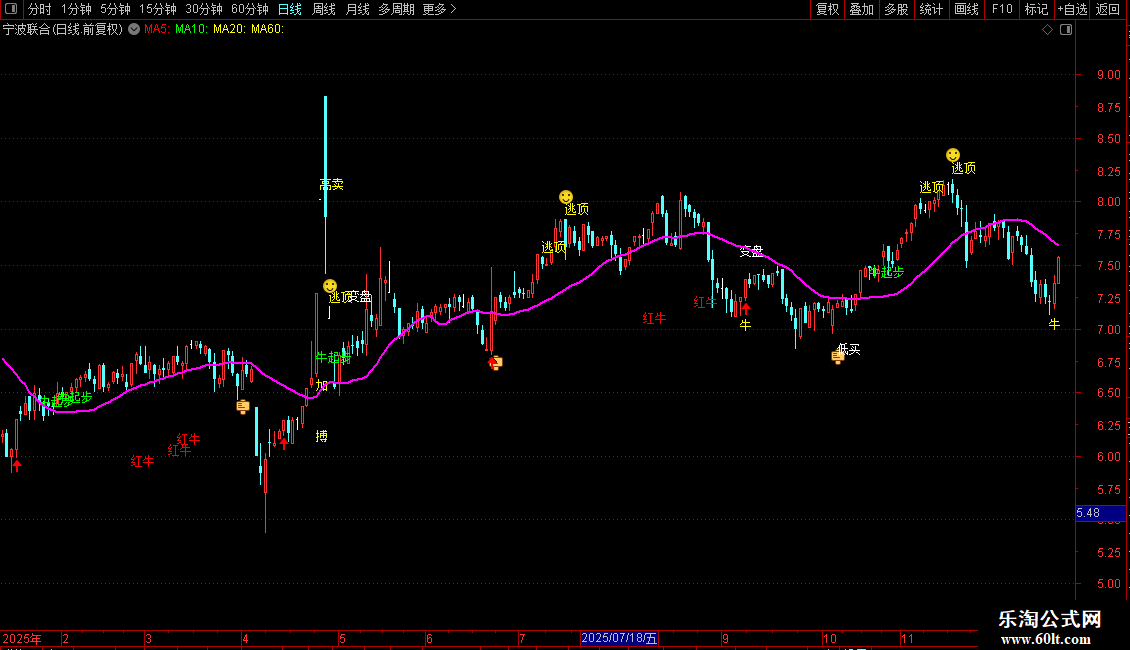Select the 5分钟 period tab
Image resolution: width=1130 pixels, height=650 pixels.
(115, 9)
